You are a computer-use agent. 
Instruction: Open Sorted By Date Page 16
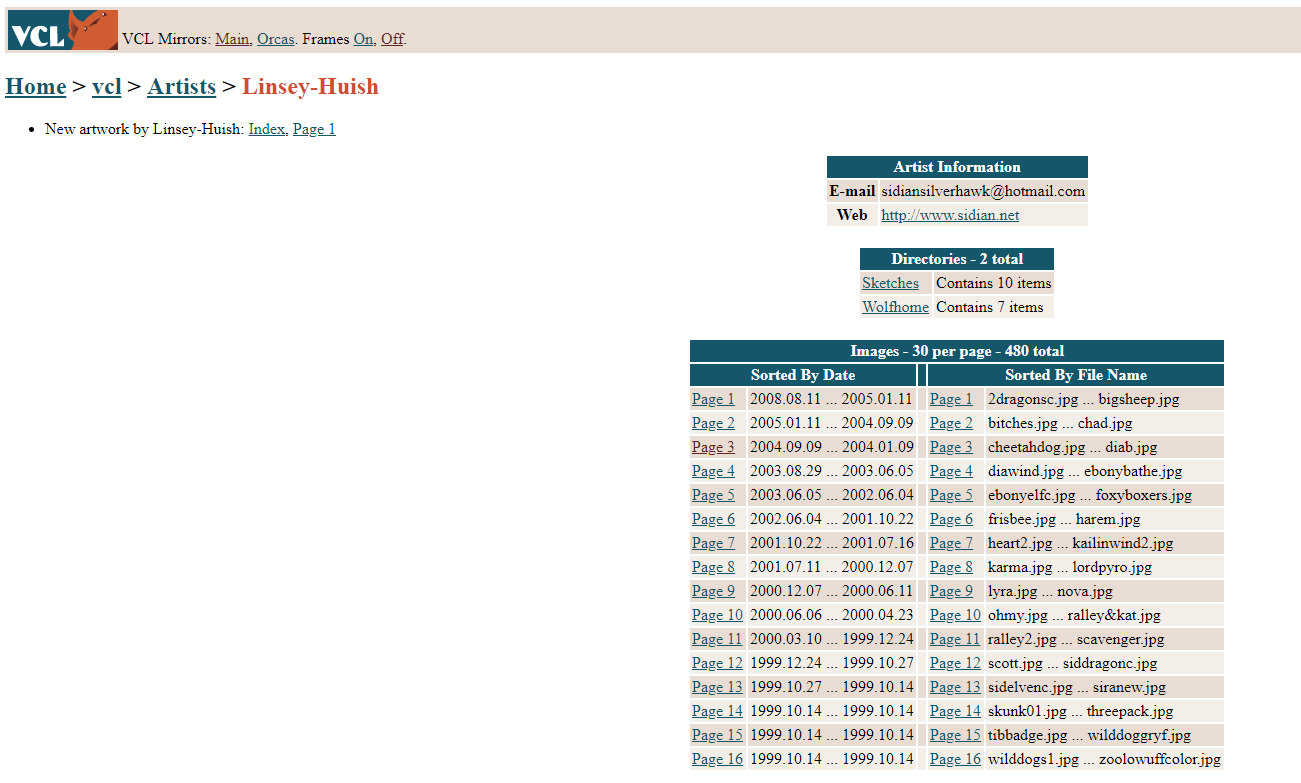click(x=717, y=759)
